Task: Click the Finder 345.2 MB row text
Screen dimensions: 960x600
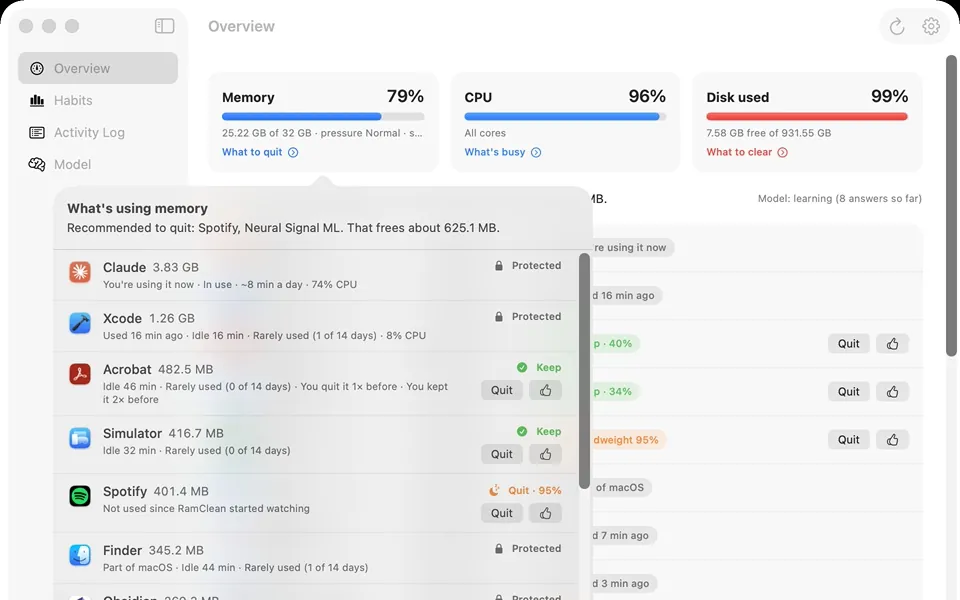Action: coord(153,550)
